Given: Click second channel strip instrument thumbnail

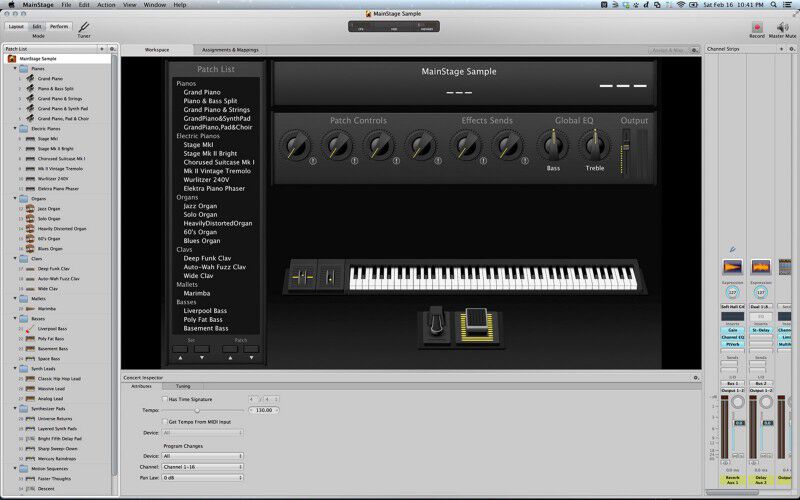Looking at the screenshot, I should [761, 266].
